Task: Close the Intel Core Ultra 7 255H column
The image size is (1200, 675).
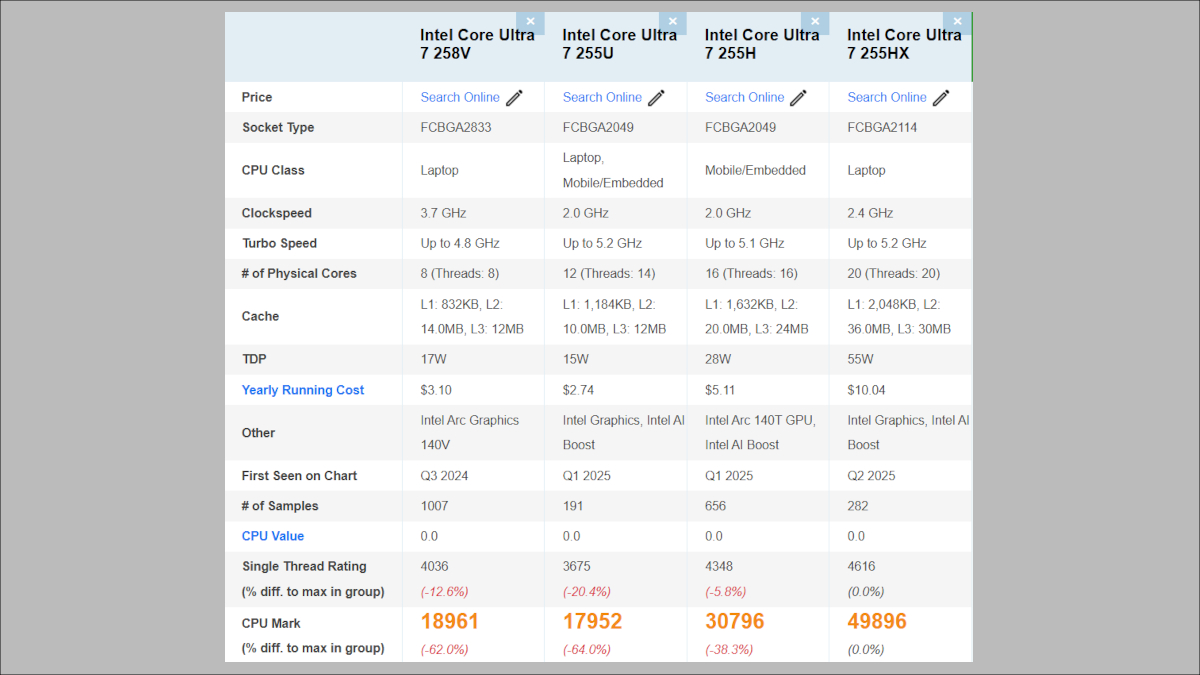Action: tap(815, 22)
